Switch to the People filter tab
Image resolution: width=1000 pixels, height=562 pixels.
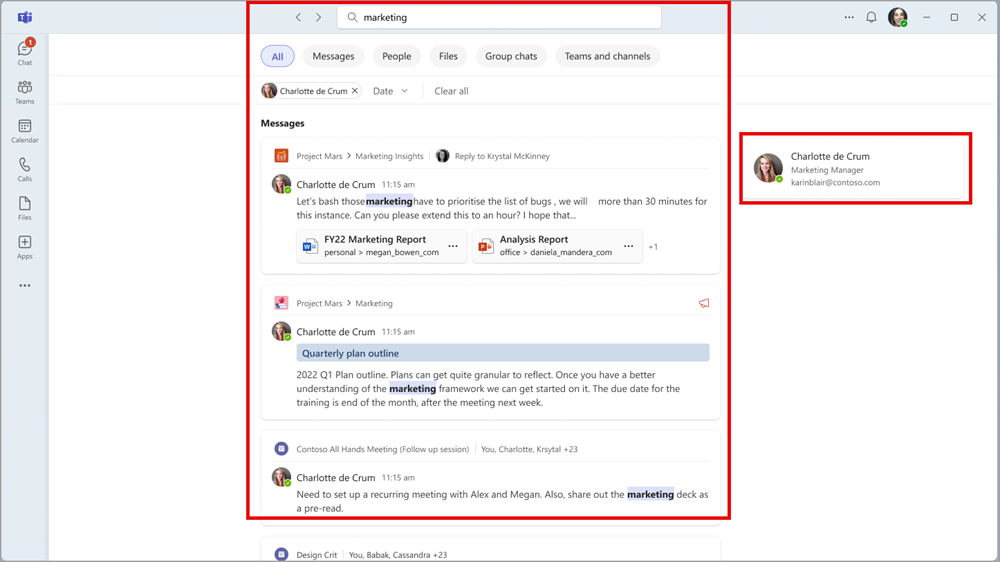point(396,56)
